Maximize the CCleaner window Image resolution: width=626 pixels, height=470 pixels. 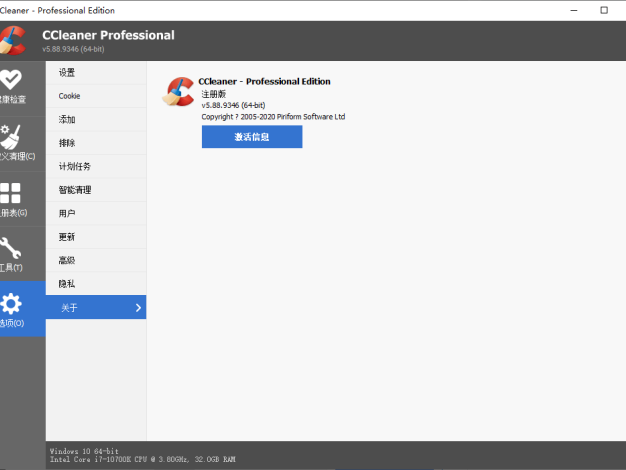[604, 10]
